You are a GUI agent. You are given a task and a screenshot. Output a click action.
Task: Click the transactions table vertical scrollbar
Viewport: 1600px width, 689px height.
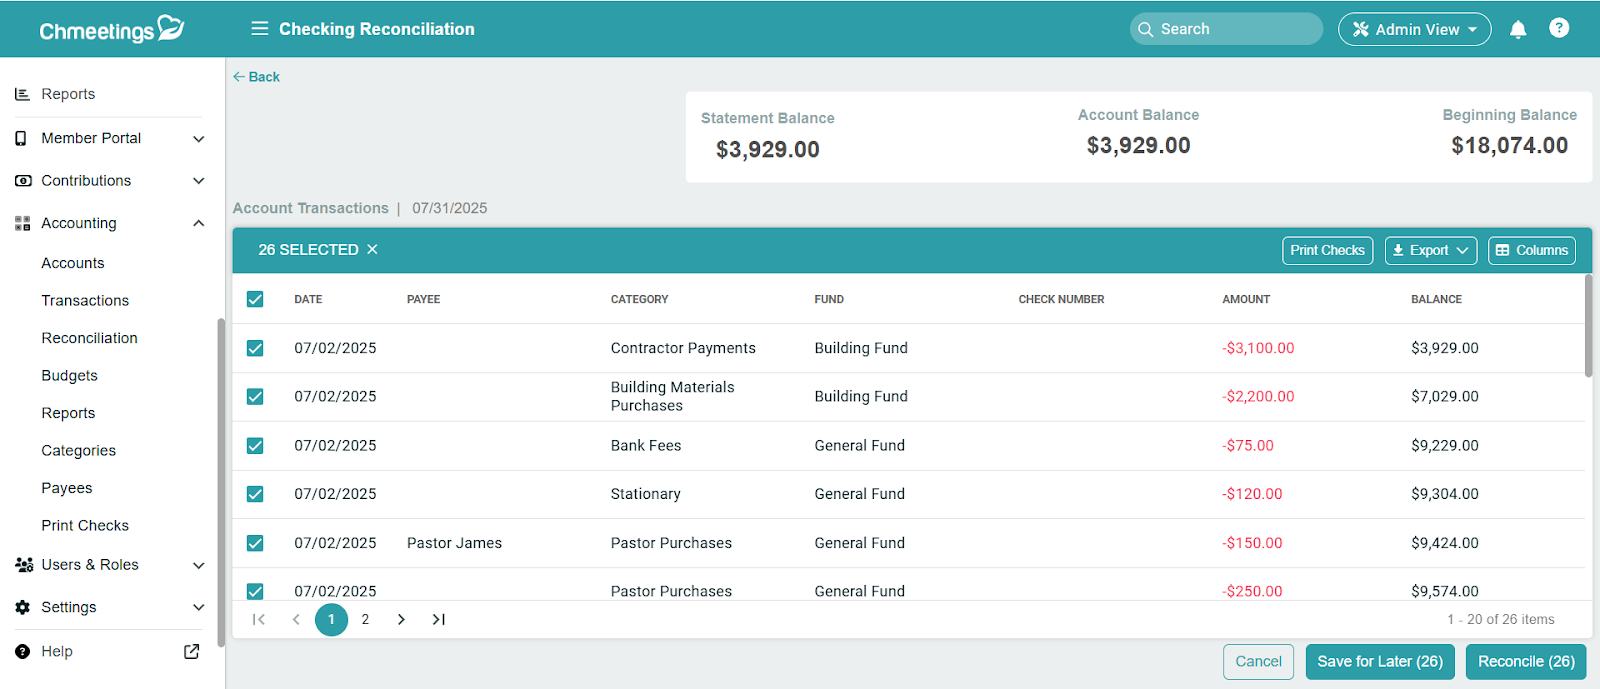pyautogui.click(x=1588, y=330)
